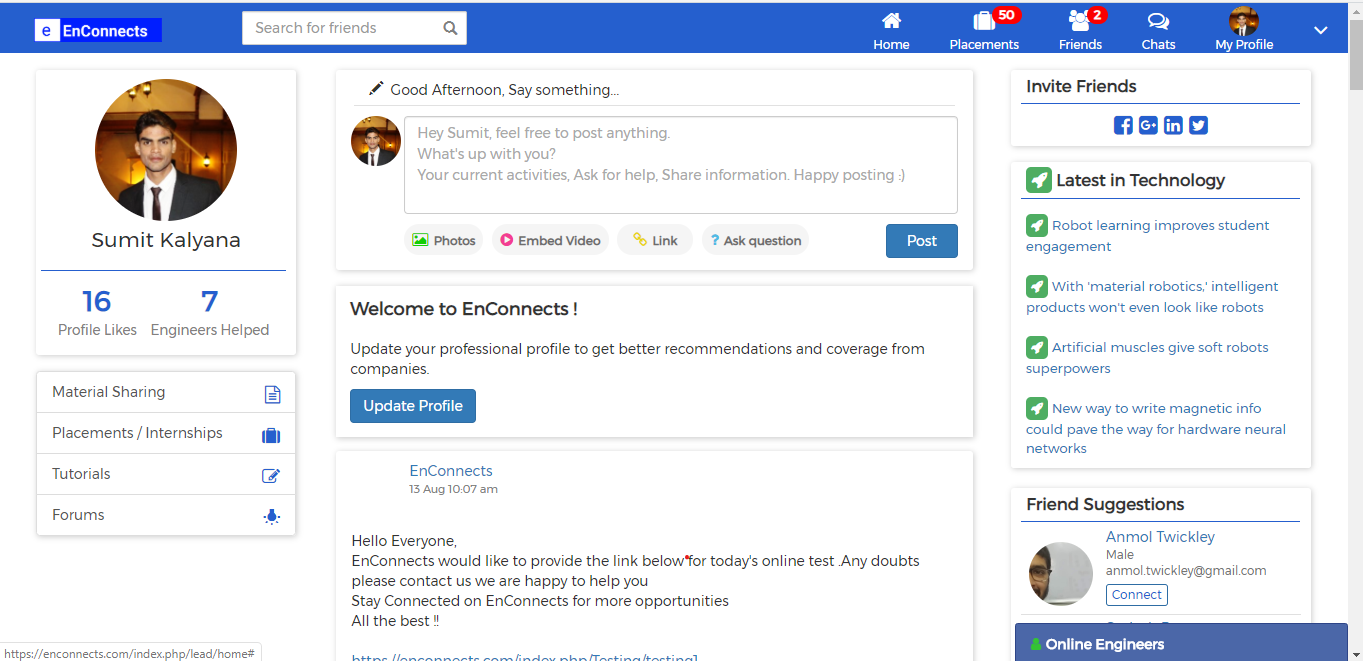Click rocket icon beside Robot learning article
Viewport: 1363px width, 661px height.
coord(1036,226)
